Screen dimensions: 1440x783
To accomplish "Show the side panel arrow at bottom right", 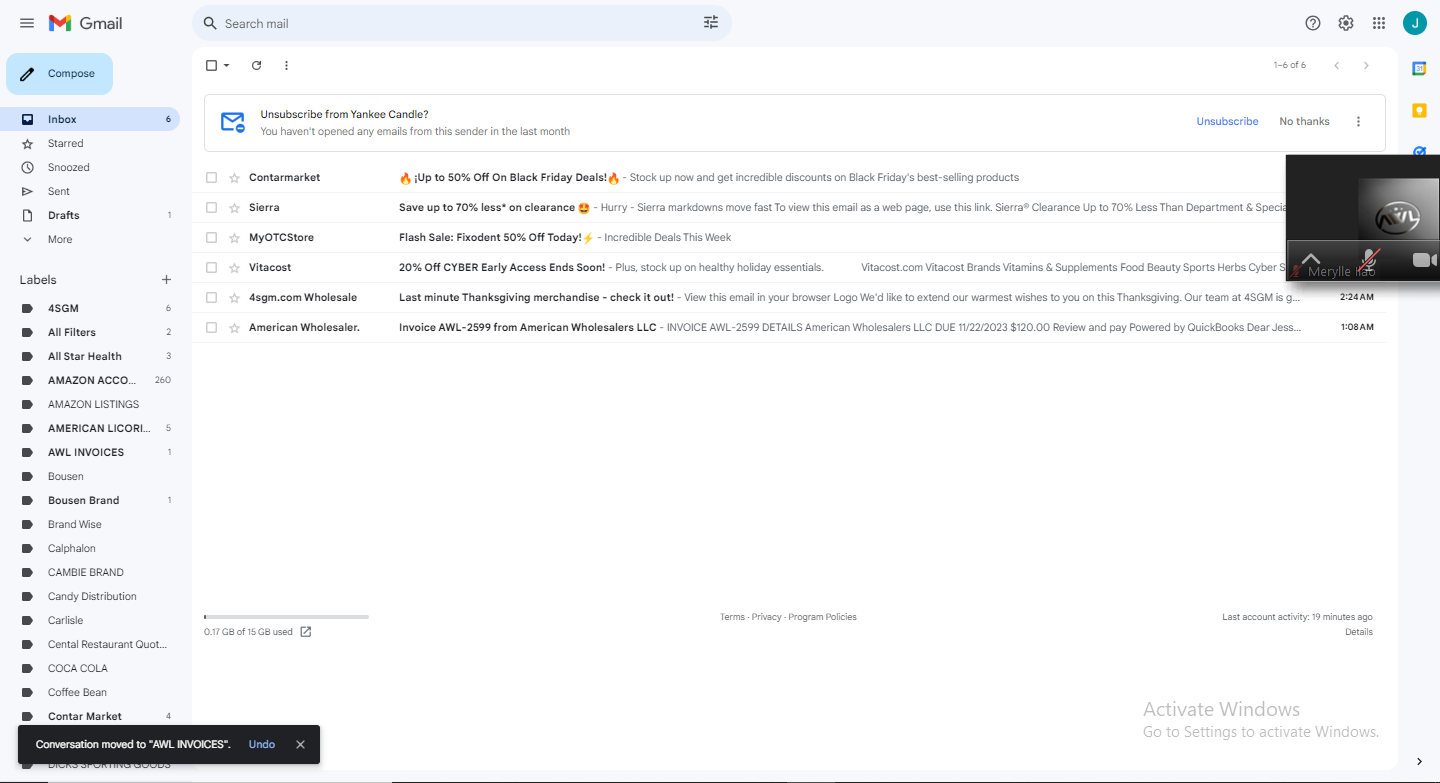I will pyautogui.click(x=1419, y=762).
